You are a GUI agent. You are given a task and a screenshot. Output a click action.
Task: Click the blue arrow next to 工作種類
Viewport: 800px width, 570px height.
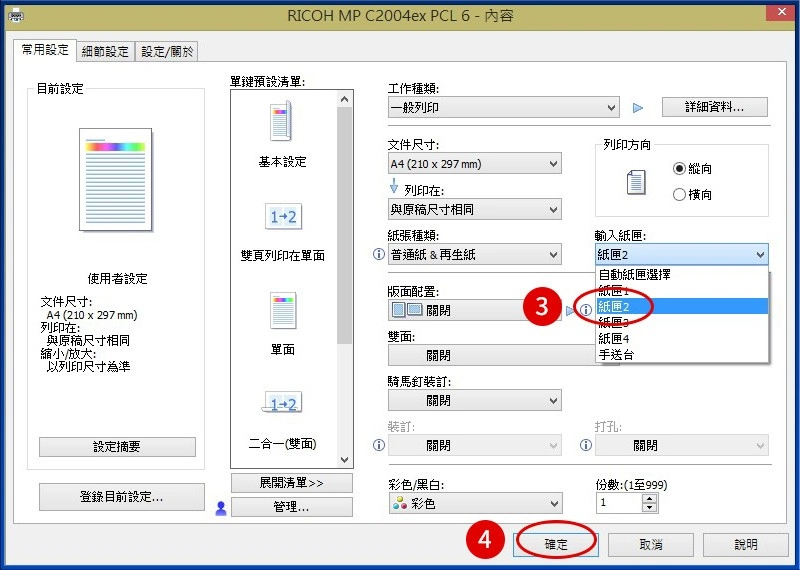tap(638, 108)
